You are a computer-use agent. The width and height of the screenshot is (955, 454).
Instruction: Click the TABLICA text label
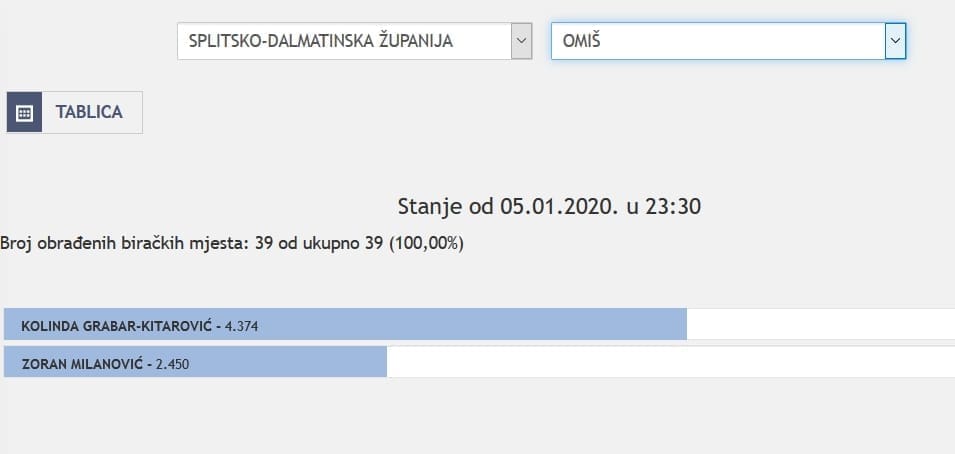click(x=89, y=113)
